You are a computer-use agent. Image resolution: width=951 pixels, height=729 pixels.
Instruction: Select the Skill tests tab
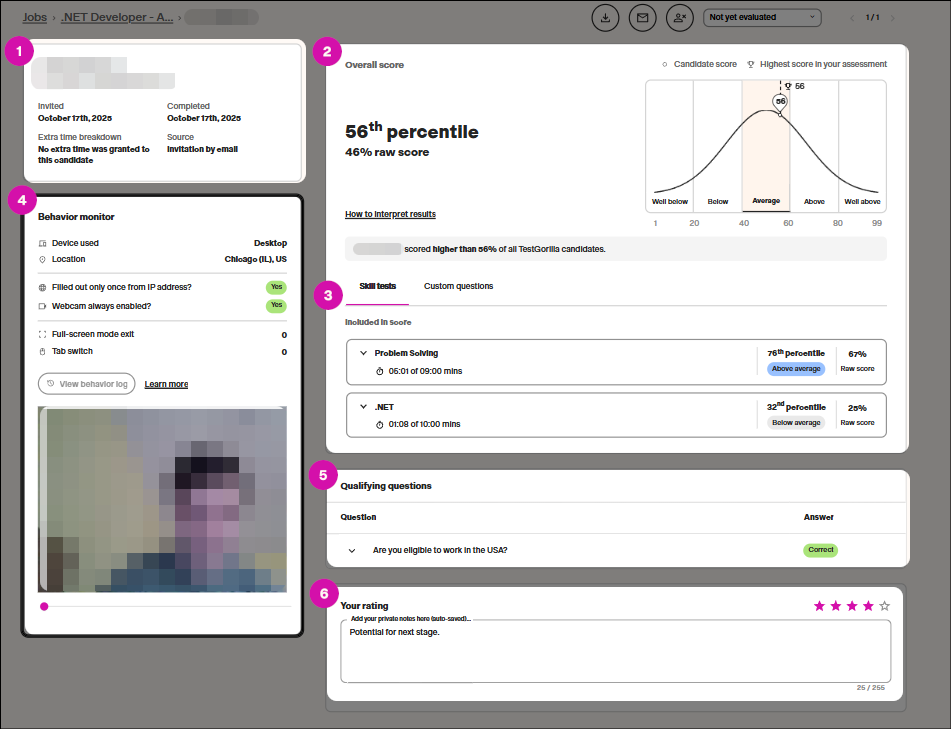[x=378, y=287]
